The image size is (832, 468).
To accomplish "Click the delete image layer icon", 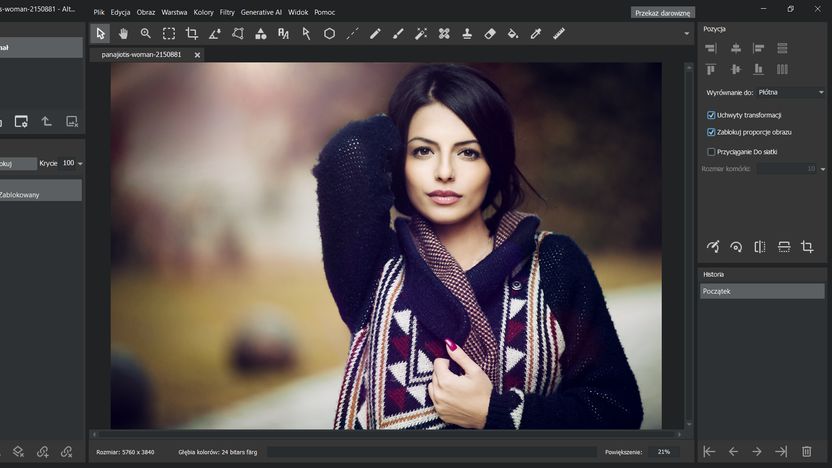I will click(72, 122).
